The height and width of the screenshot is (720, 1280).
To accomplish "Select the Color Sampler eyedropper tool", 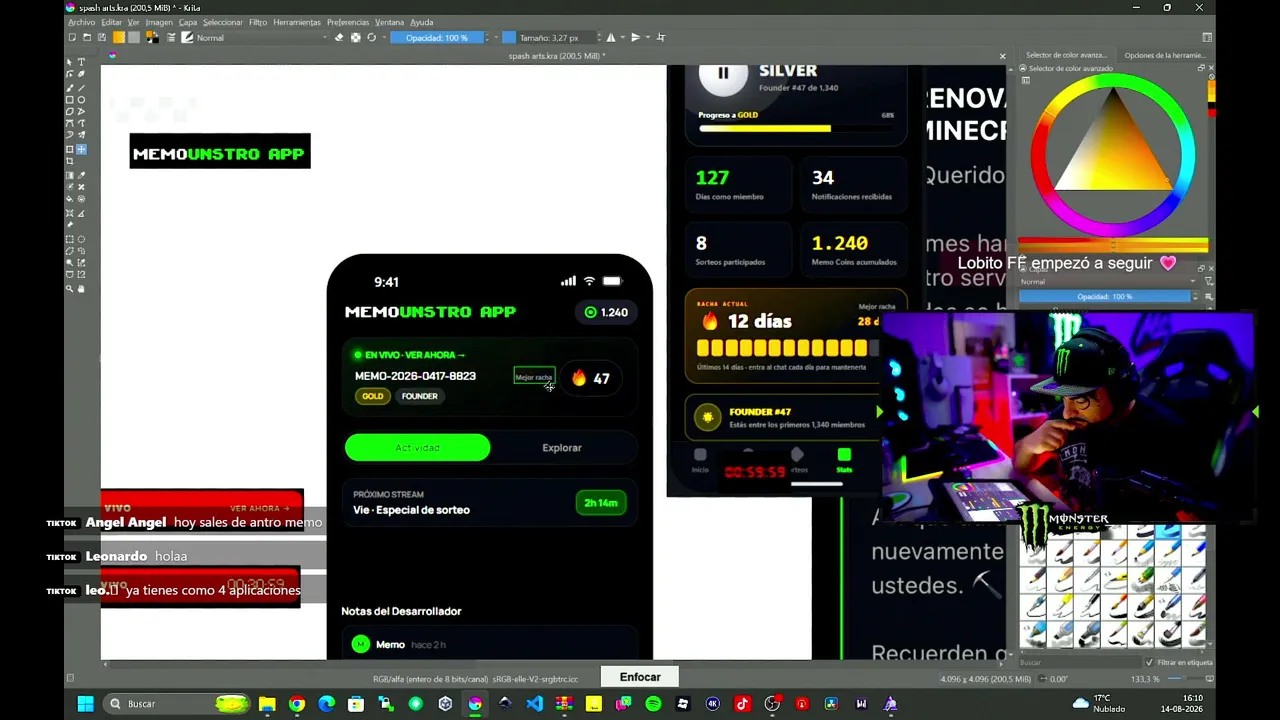I will (82, 175).
